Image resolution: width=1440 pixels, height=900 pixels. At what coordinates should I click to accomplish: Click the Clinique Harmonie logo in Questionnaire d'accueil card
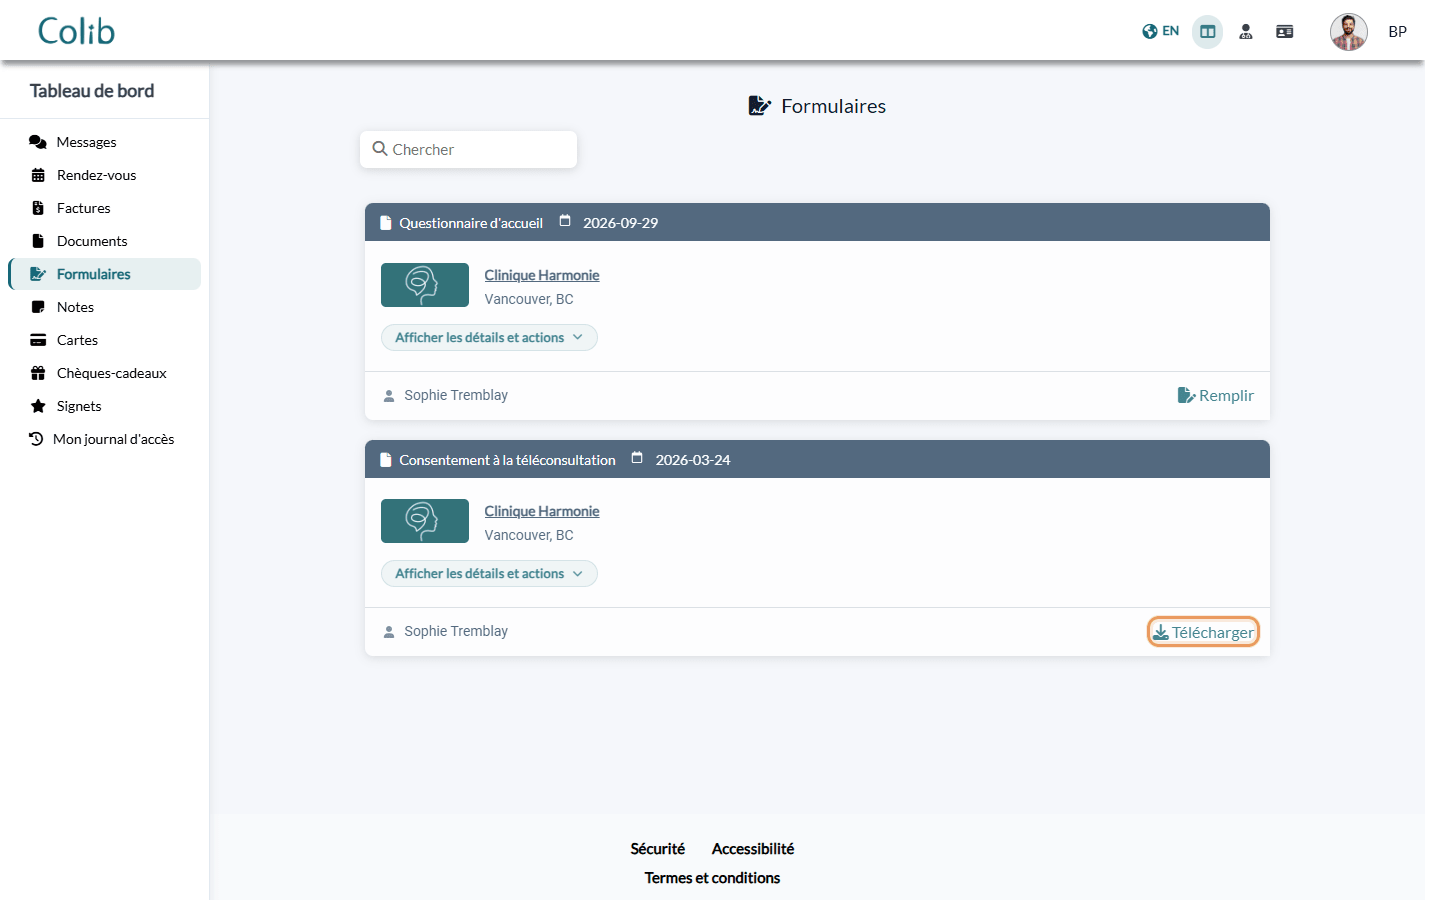[425, 285]
